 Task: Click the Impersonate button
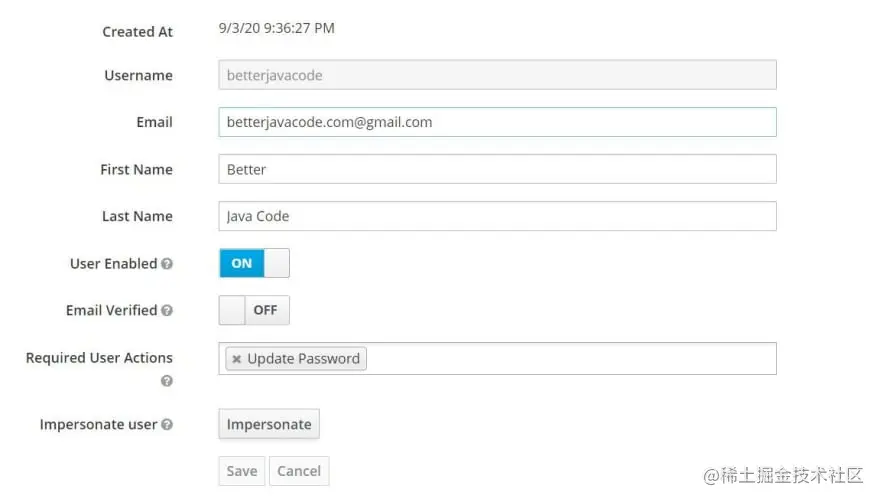269,424
